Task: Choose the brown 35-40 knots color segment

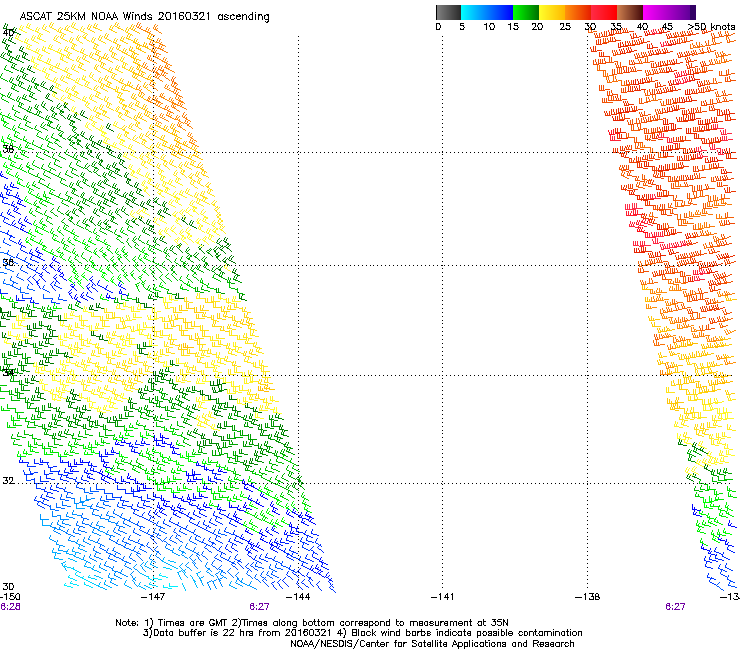Action: (629, 12)
